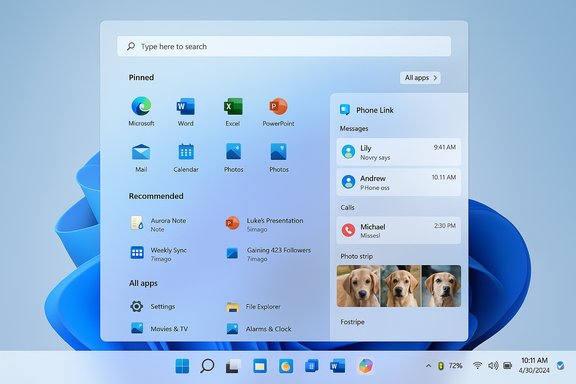576x384 pixels.
Task: Open the pinned Excel app
Action: (x=233, y=111)
